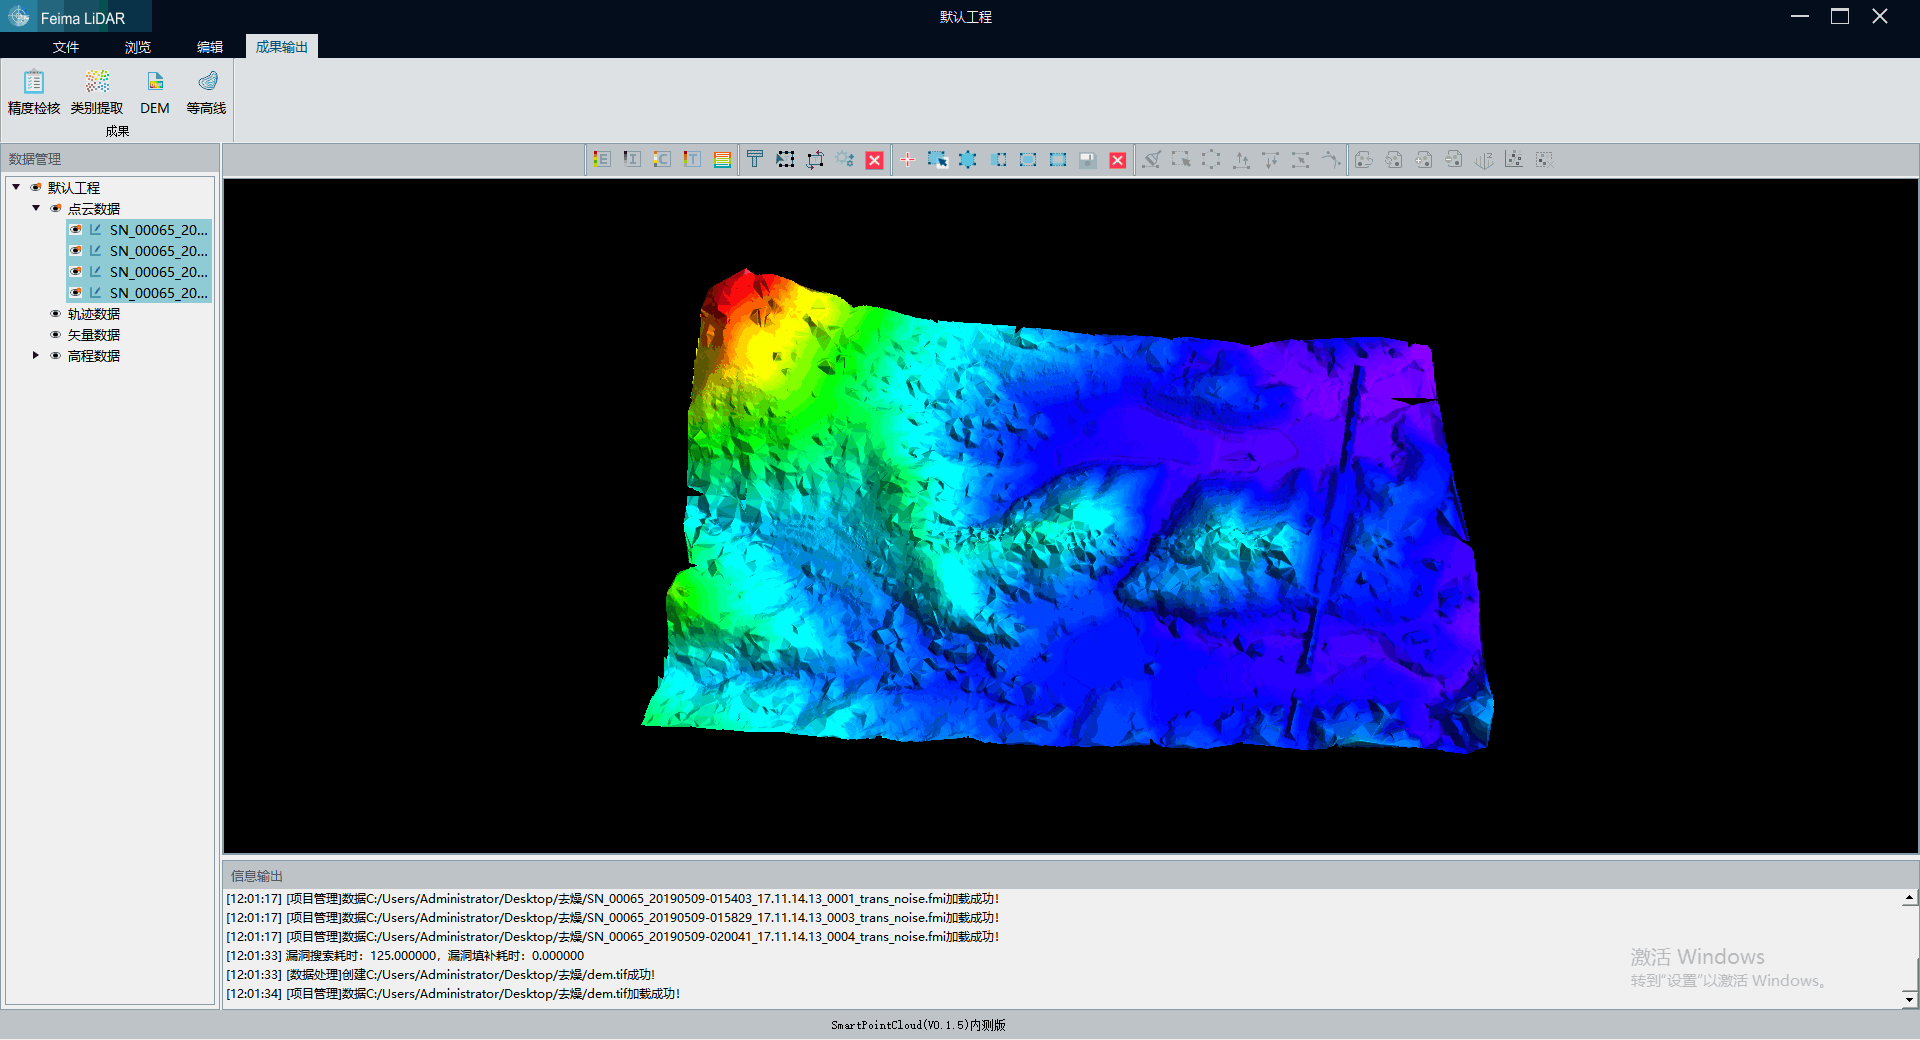Toggle visibility of fourth SN_00065 point cloud

coord(76,292)
